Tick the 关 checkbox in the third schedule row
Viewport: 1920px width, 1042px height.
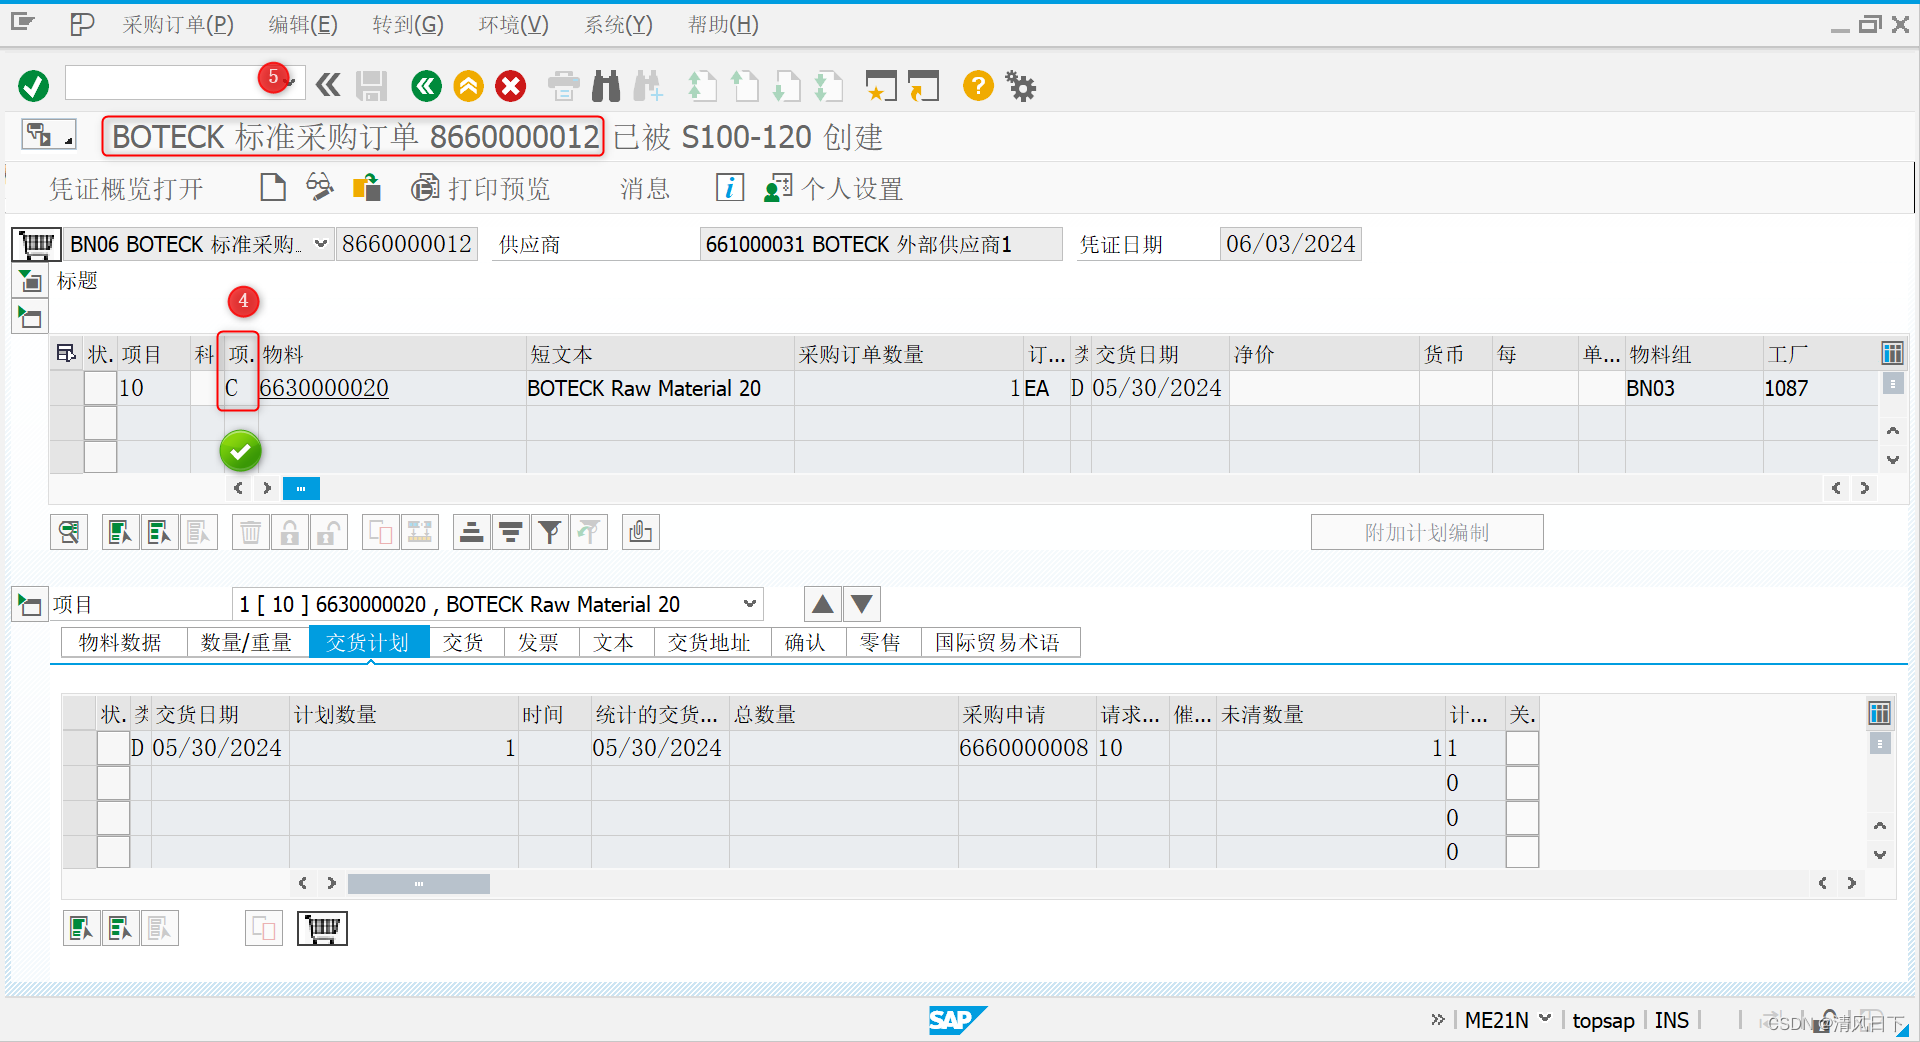pos(1522,818)
